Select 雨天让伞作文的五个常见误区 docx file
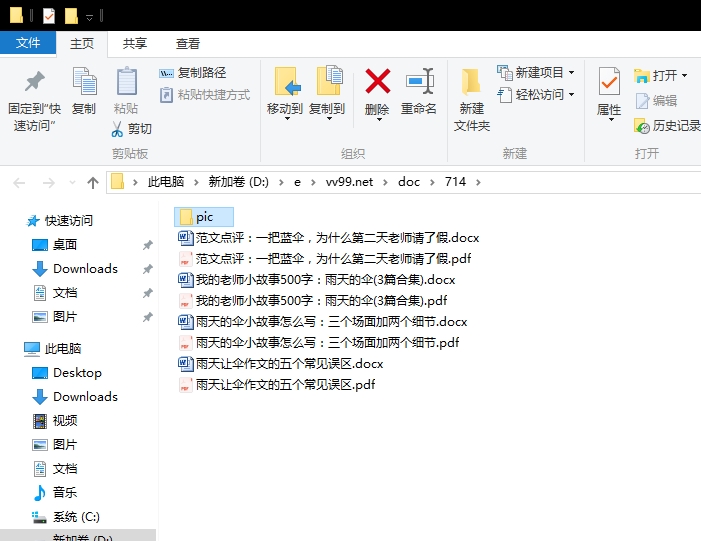The width and height of the screenshot is (701, 541). tap(280, 363)
